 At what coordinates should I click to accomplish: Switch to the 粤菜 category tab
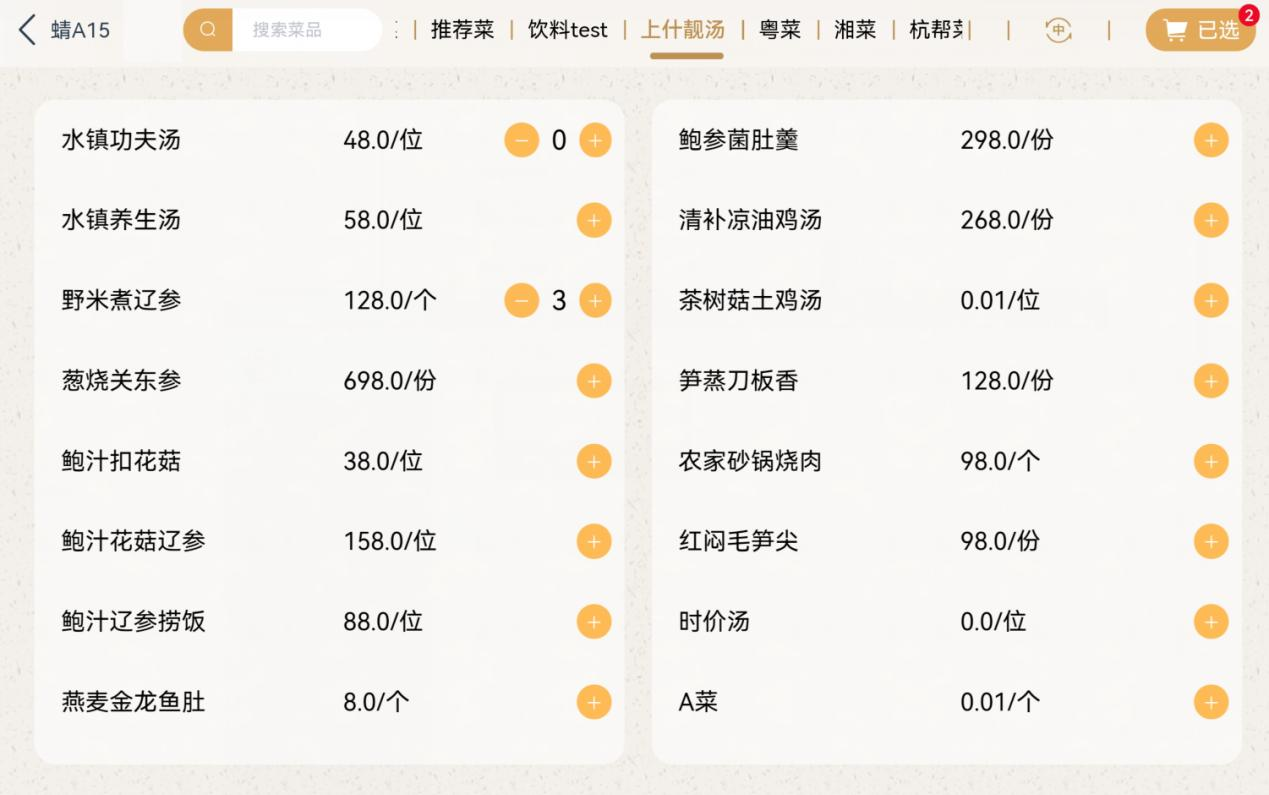click(780, 30)
